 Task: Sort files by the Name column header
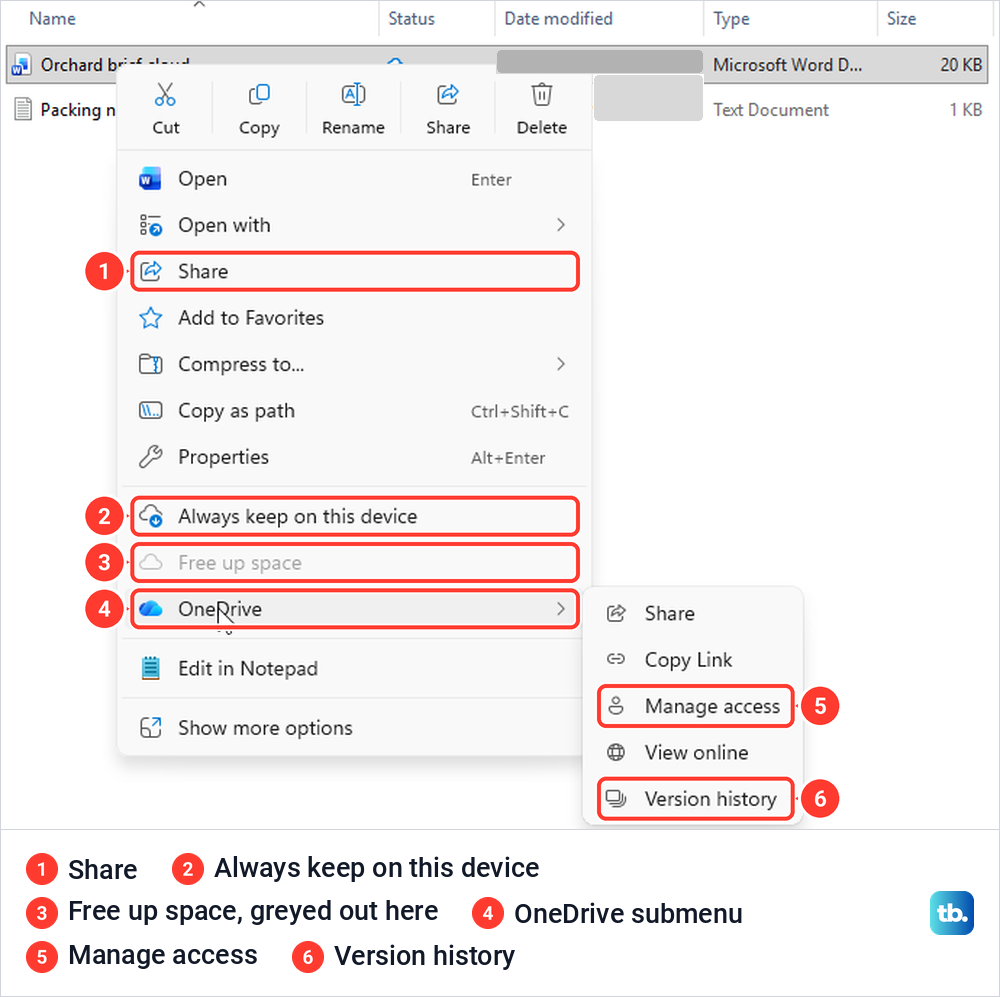(52, 18)
